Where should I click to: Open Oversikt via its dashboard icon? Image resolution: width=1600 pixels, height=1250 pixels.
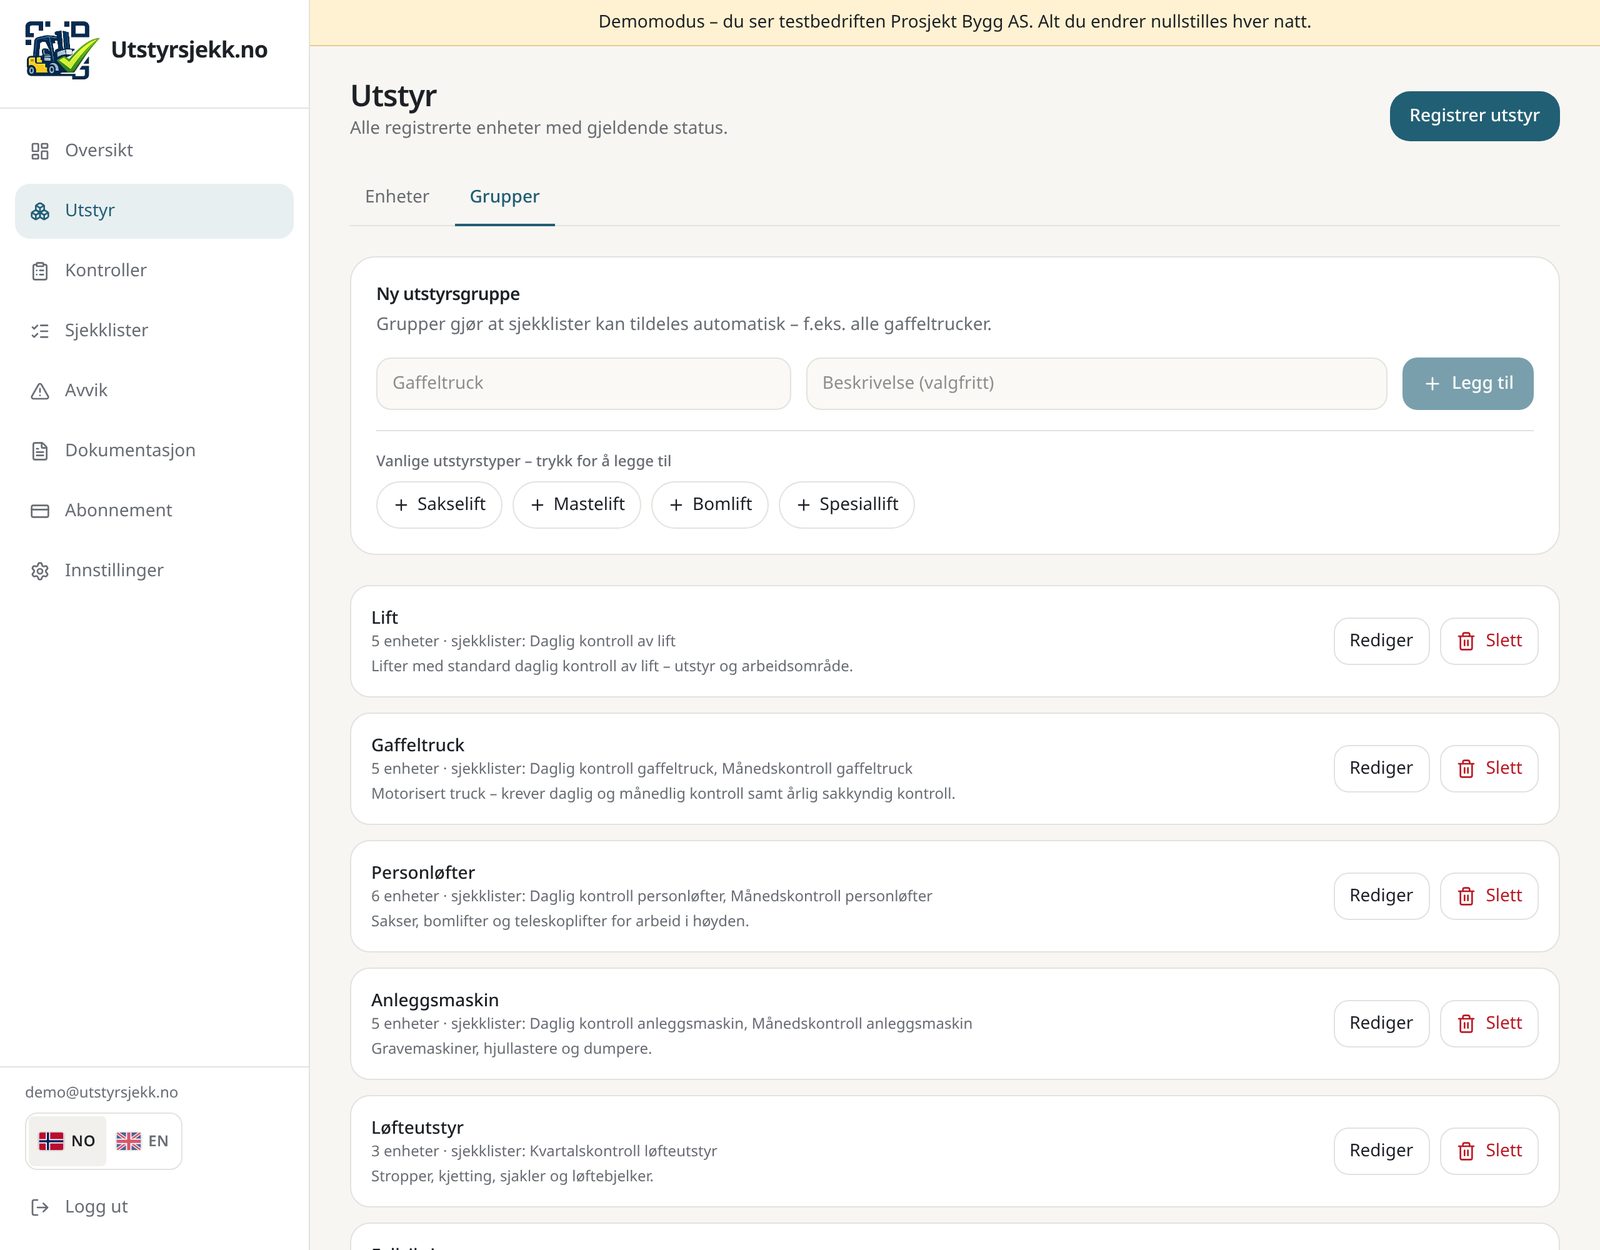pyautogui.click(x=40, y=151)
